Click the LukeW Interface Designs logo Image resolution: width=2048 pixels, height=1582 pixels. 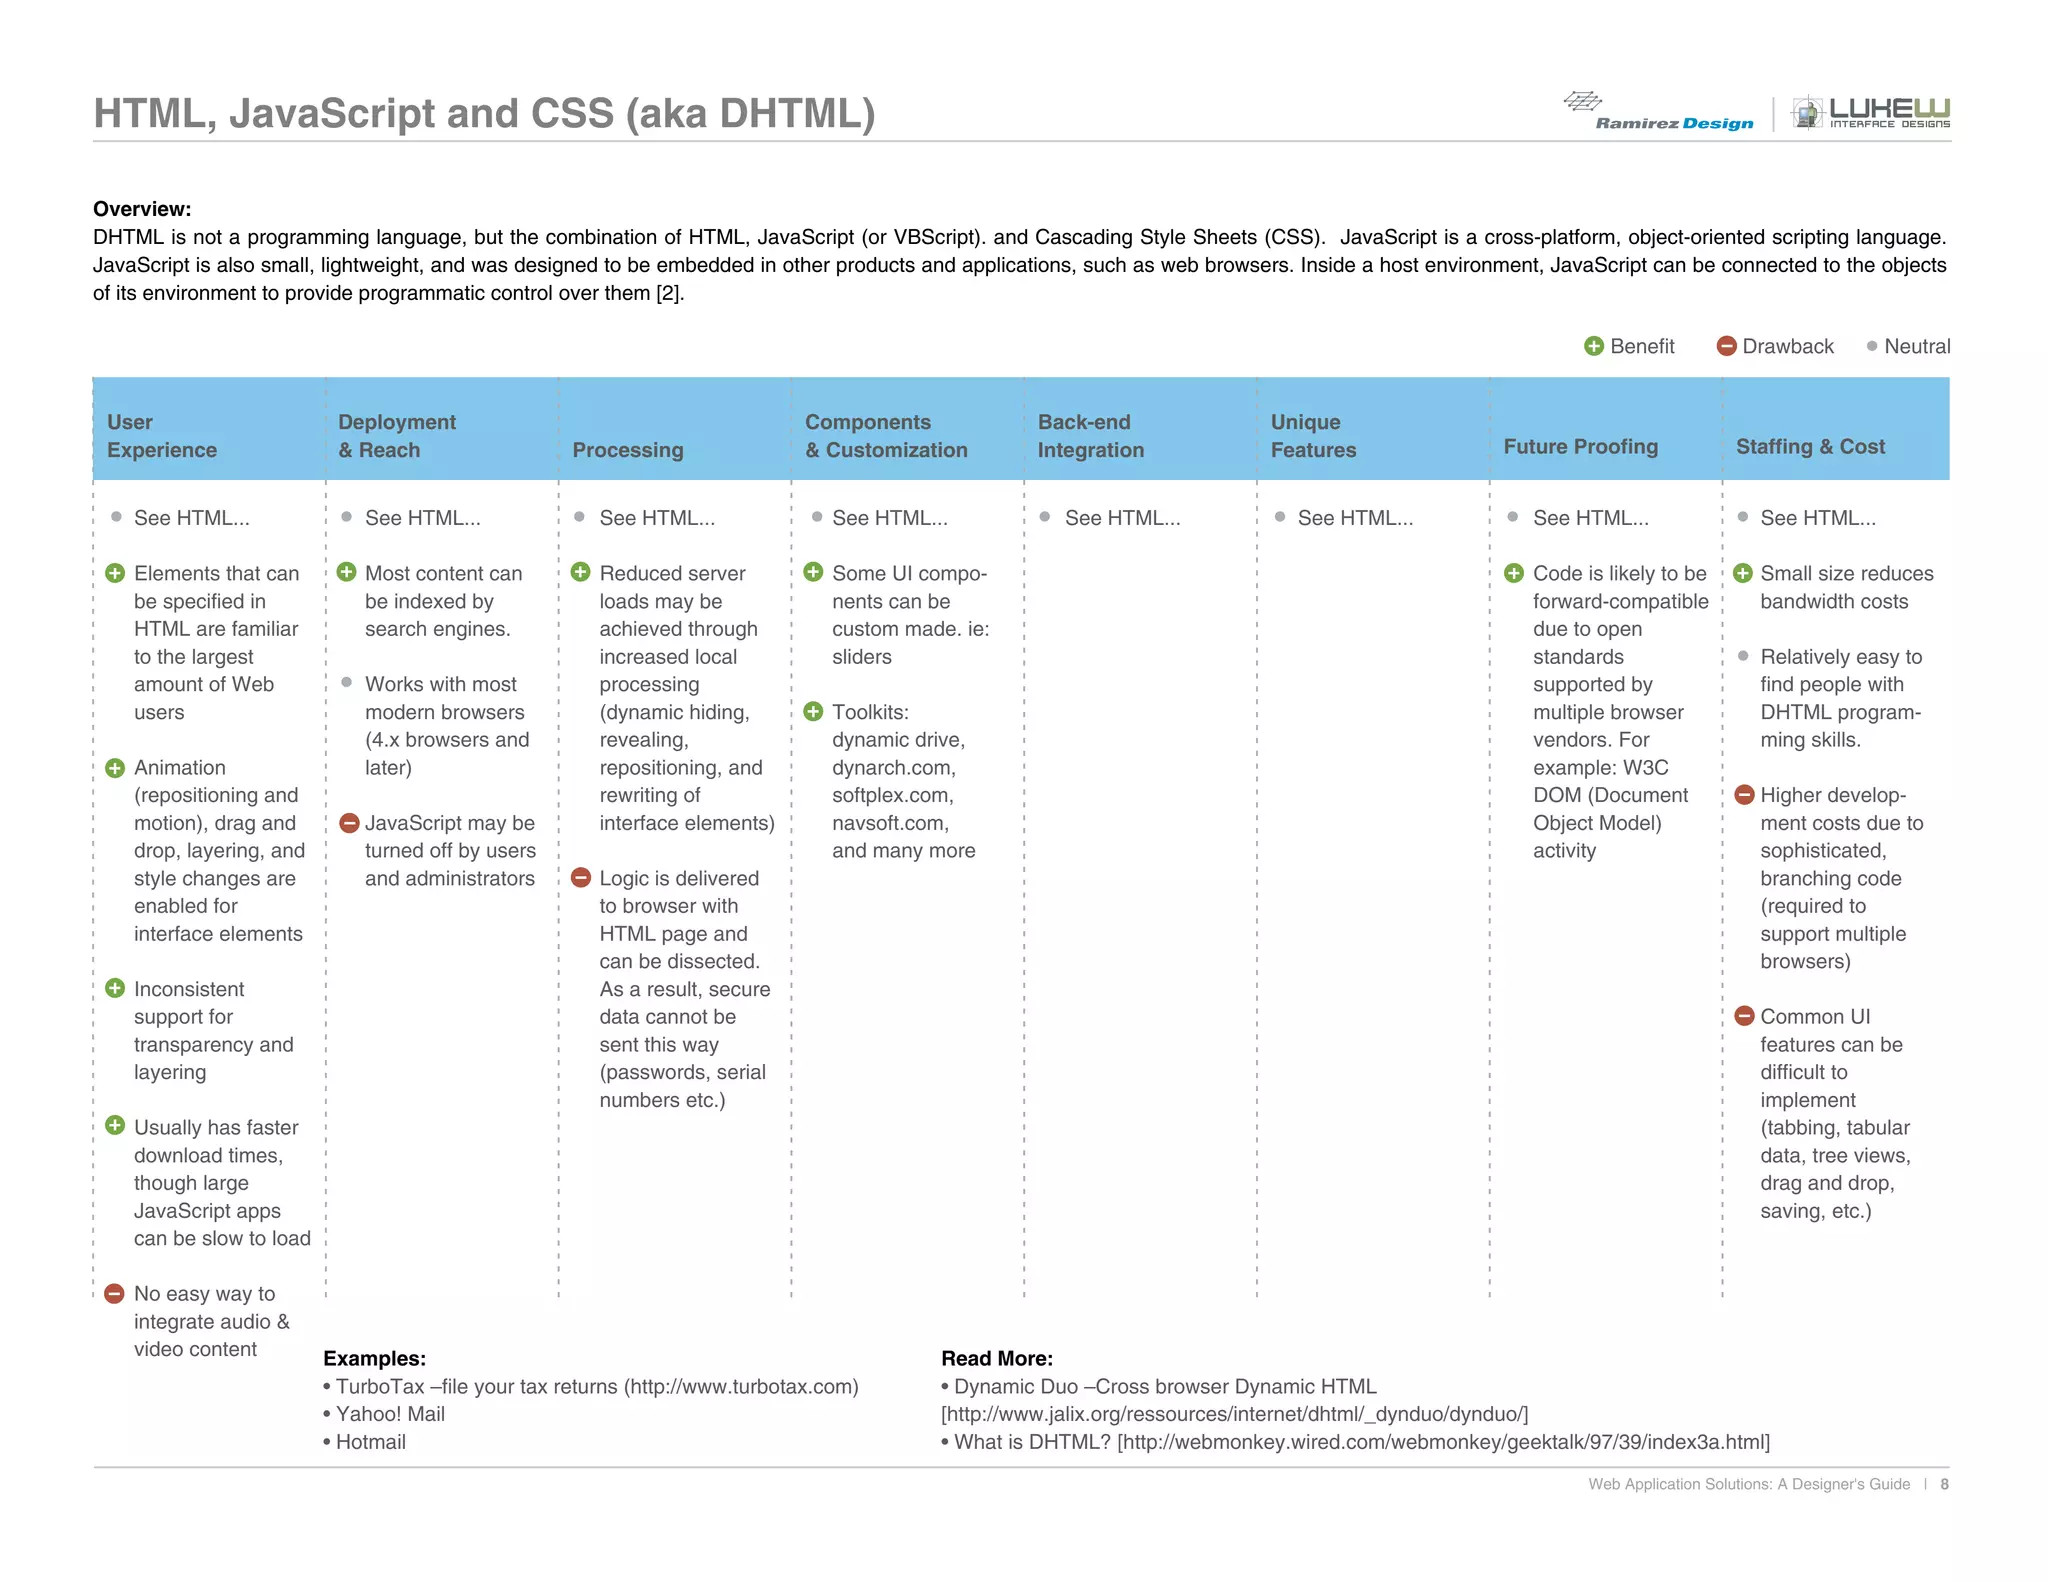(1870, 113)
